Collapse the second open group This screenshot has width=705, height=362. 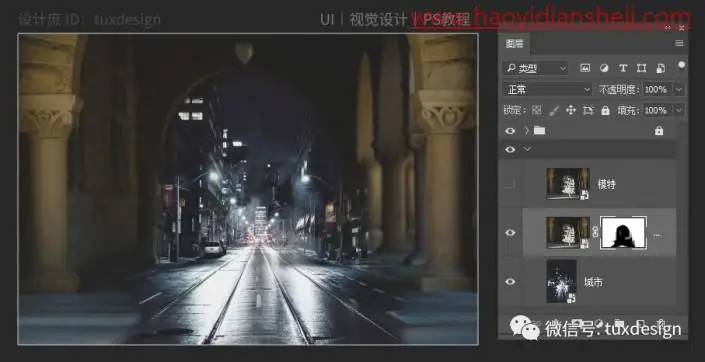[527, 149]
